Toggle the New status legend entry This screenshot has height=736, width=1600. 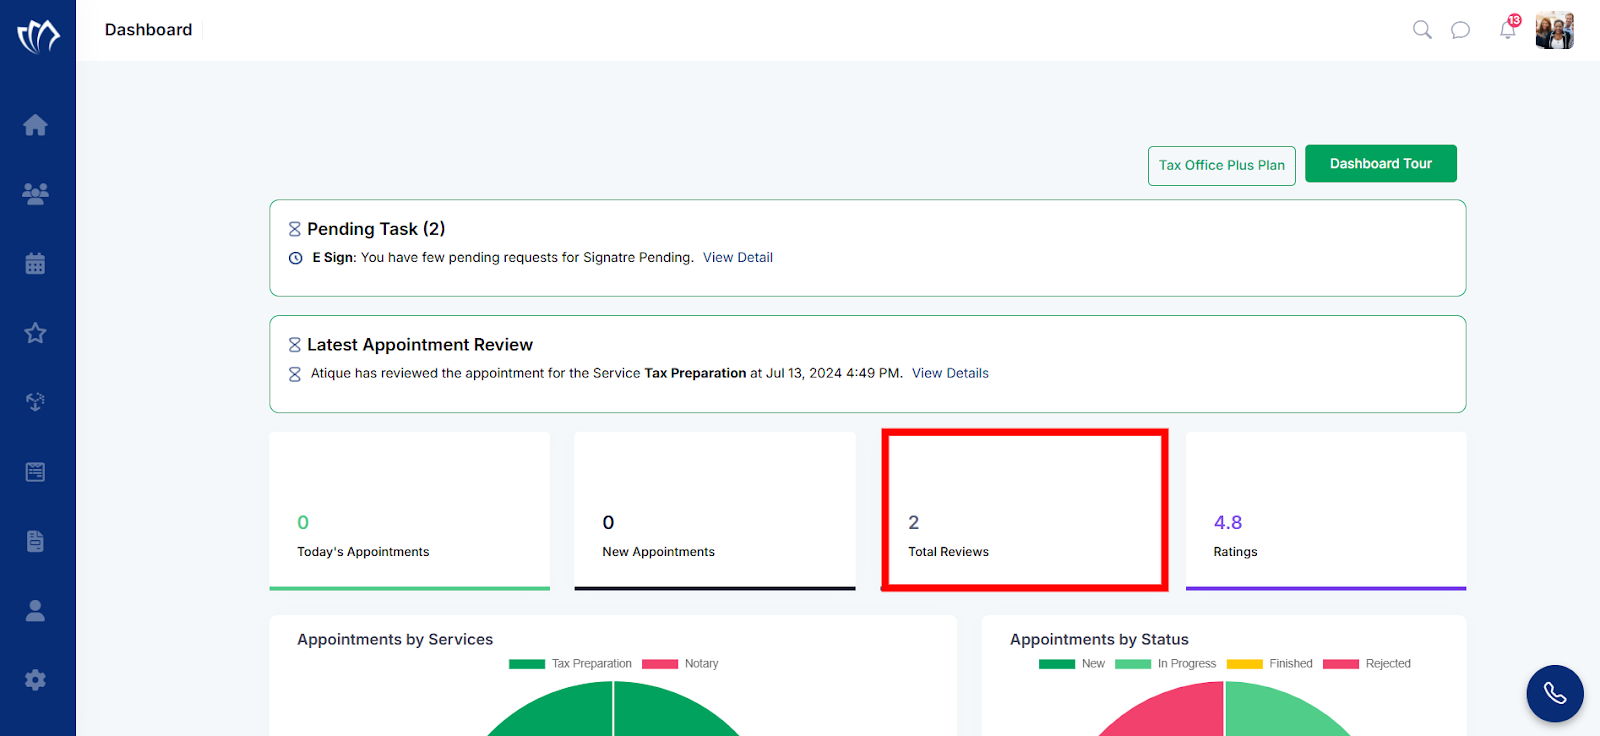1072,664
